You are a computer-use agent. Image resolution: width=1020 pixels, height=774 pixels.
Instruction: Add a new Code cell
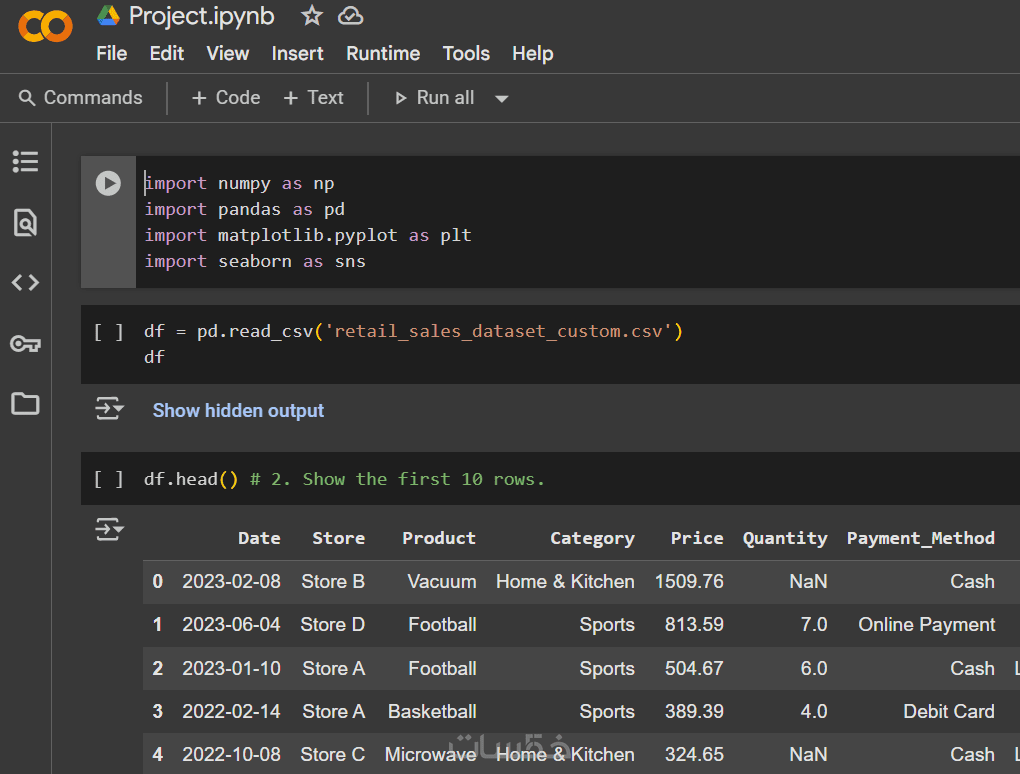(x=226, y=98)
